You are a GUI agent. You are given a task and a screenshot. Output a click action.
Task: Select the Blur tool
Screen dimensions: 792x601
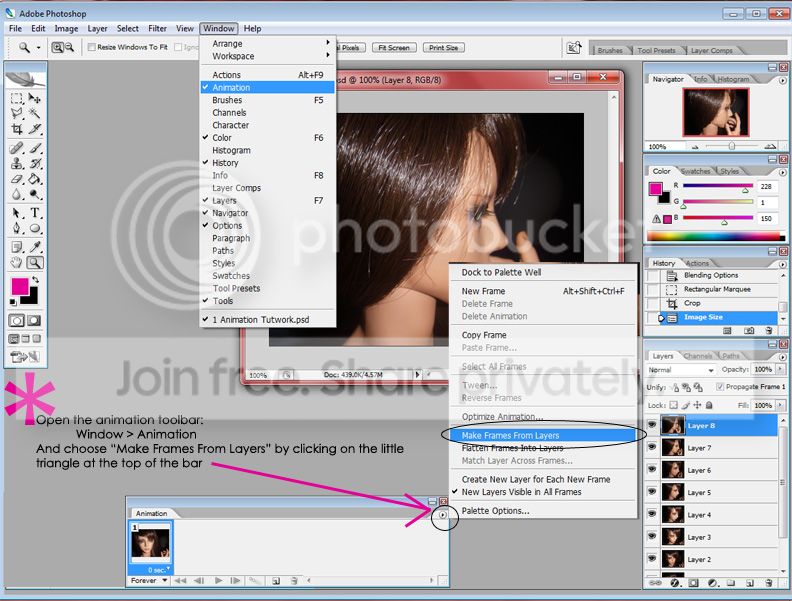(17, 194)
